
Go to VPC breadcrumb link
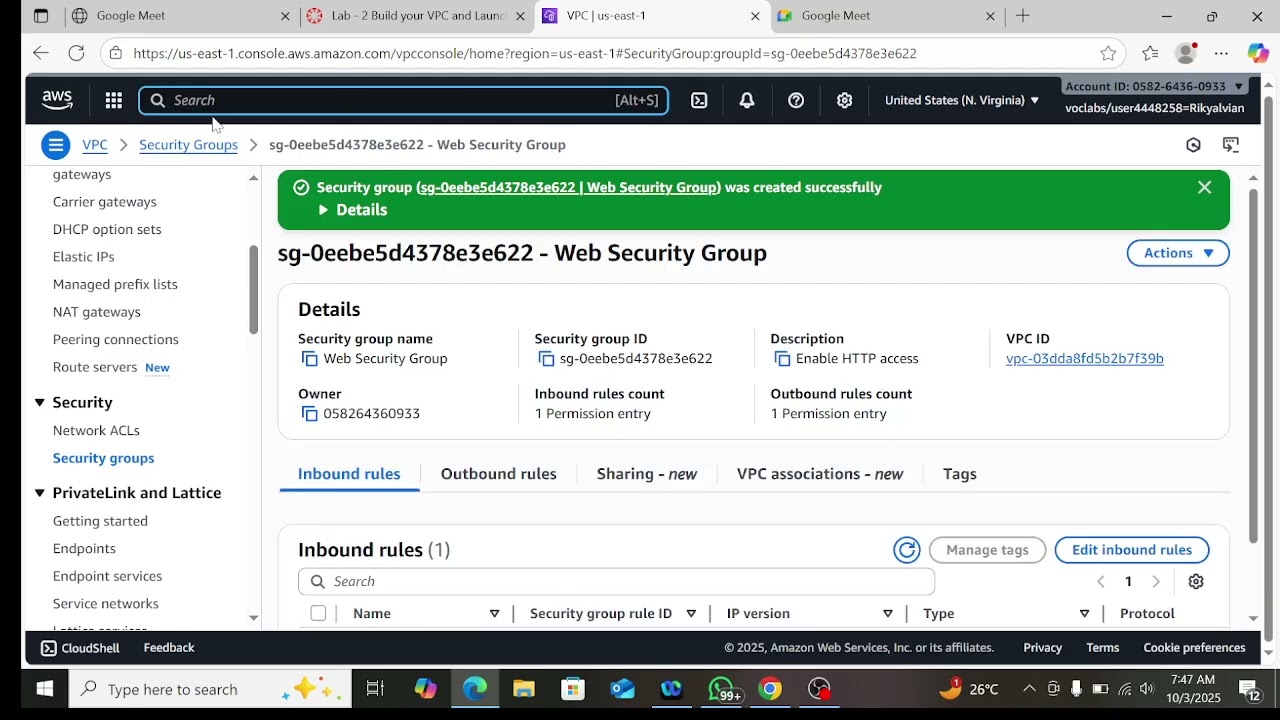95,145
